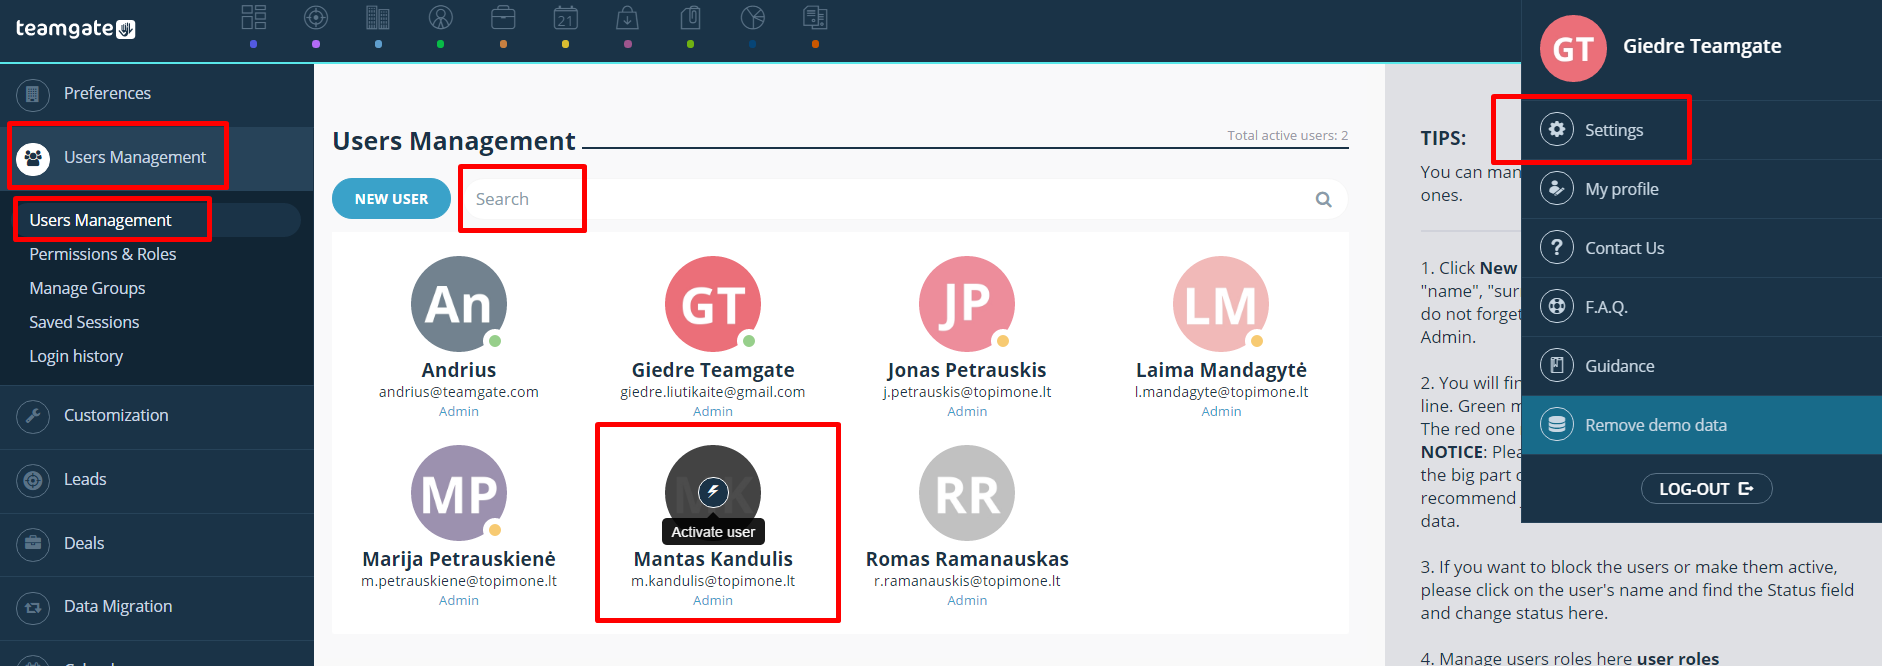
Task: Click Admin role under Andrius
Action: [459, 411]
